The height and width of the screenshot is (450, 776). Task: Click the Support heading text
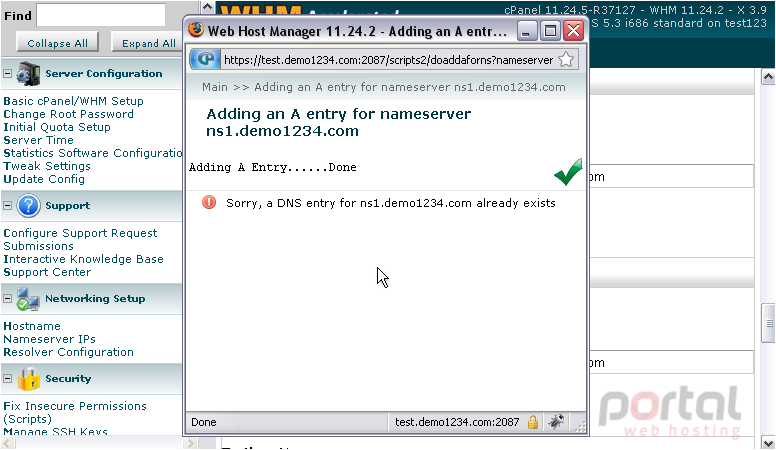tap(68, 205)
